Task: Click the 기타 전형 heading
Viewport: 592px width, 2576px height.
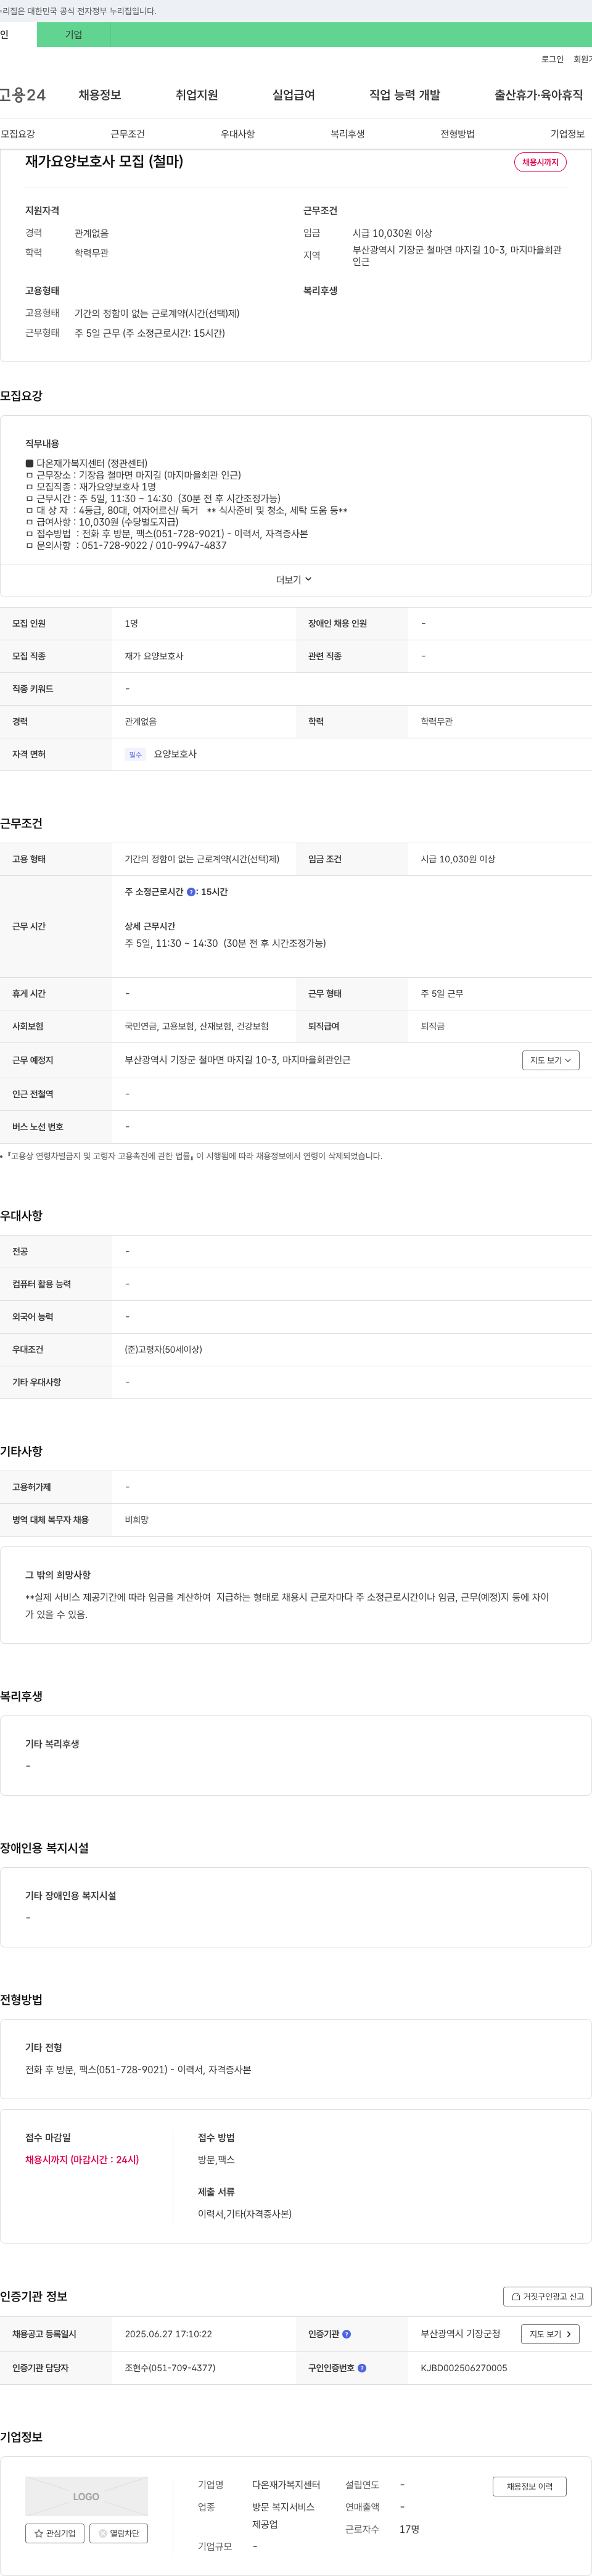Action: pos(44,2048)
